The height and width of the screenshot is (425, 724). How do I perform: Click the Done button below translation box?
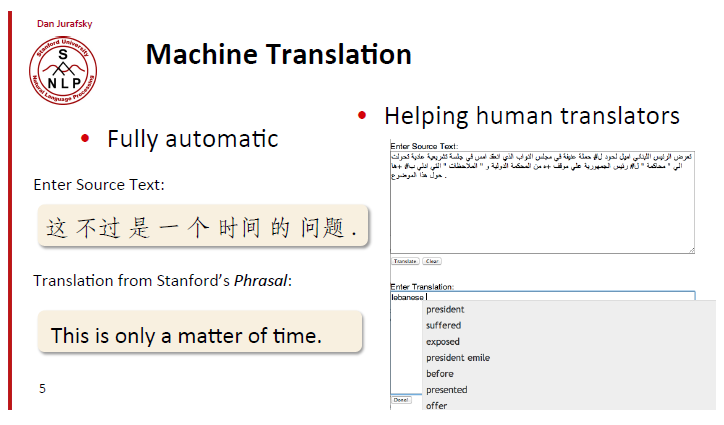[x=400, y=399]
